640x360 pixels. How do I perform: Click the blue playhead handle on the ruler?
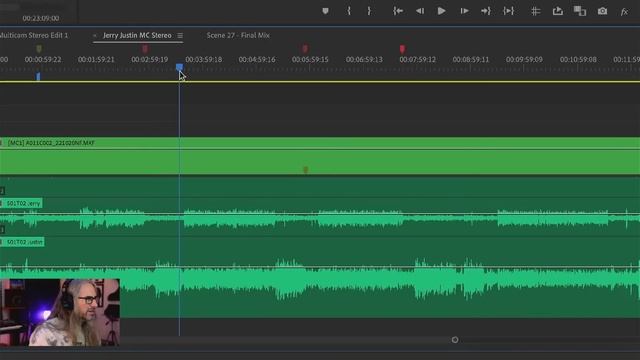179,67
